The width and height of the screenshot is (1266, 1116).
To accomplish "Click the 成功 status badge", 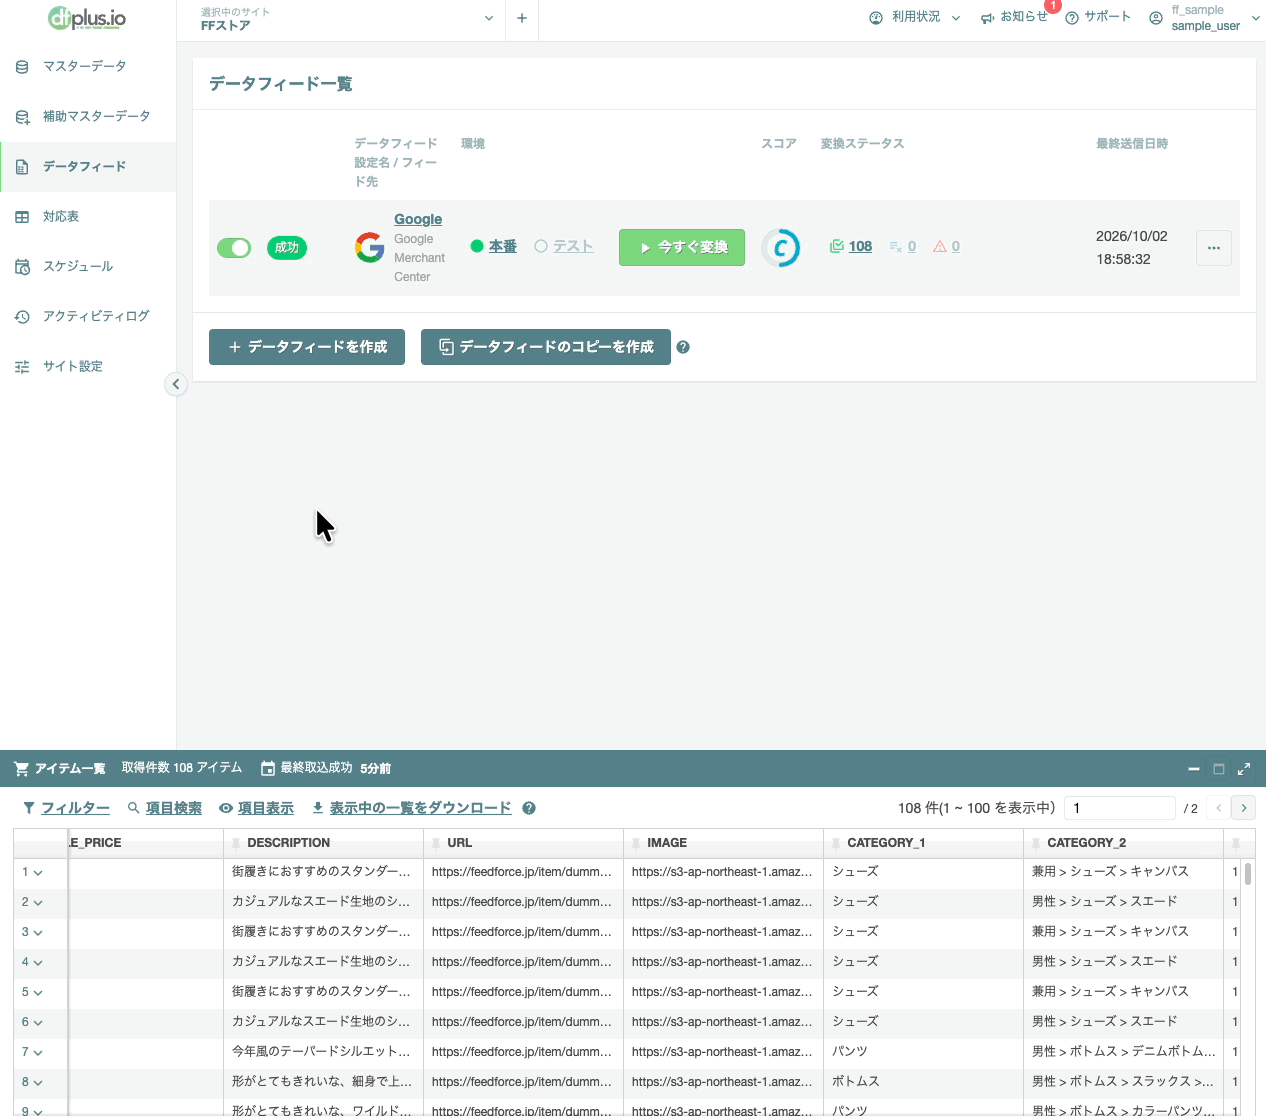I will point(287,248).
